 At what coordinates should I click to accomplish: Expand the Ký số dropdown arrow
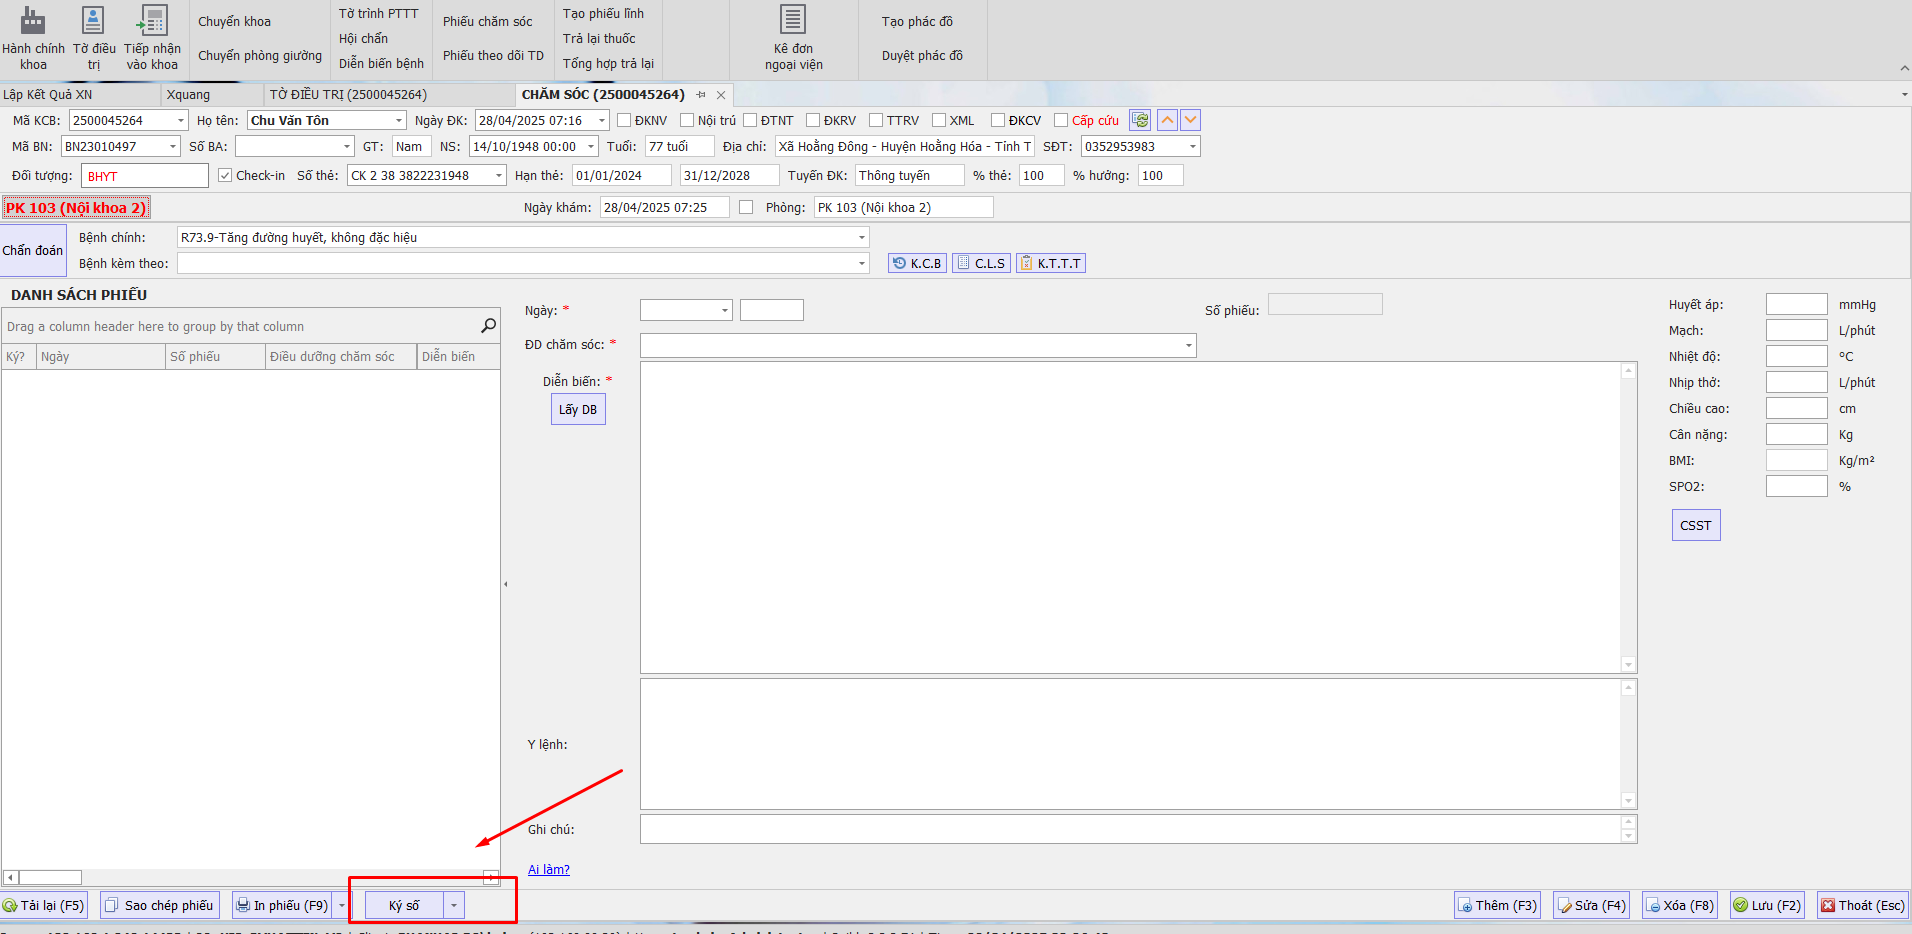[454, 906]
